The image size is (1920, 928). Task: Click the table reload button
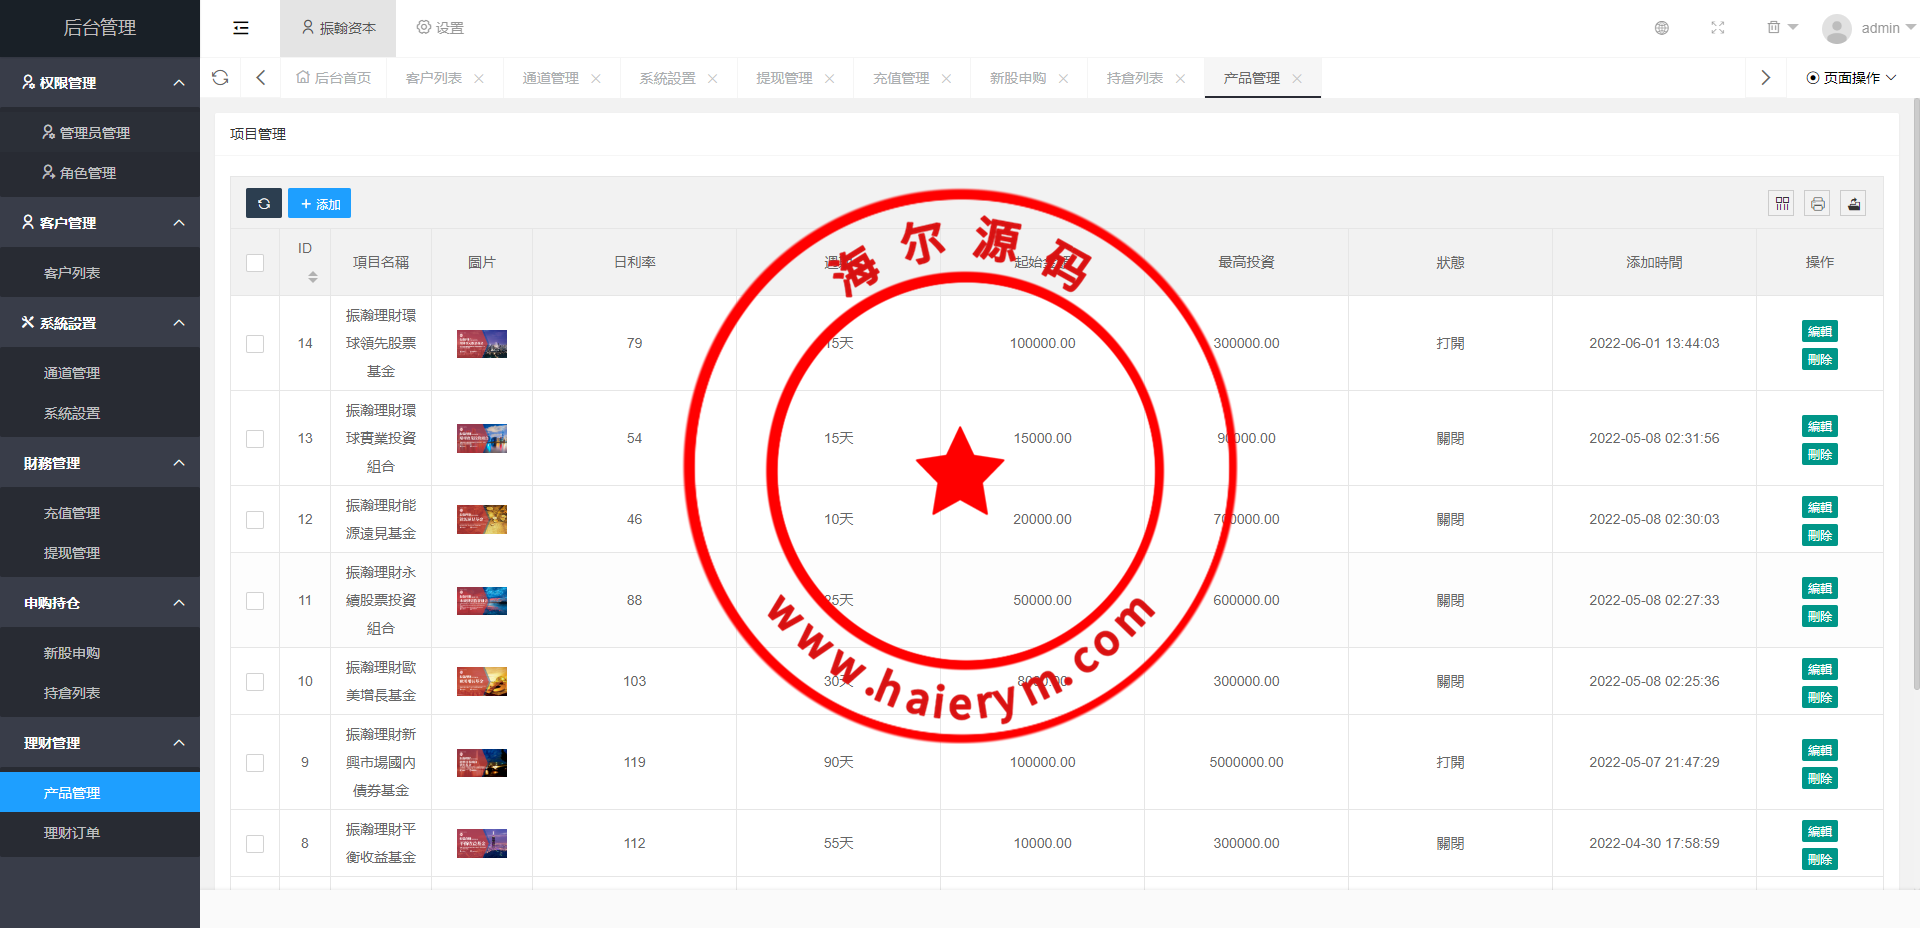point(264,204)
